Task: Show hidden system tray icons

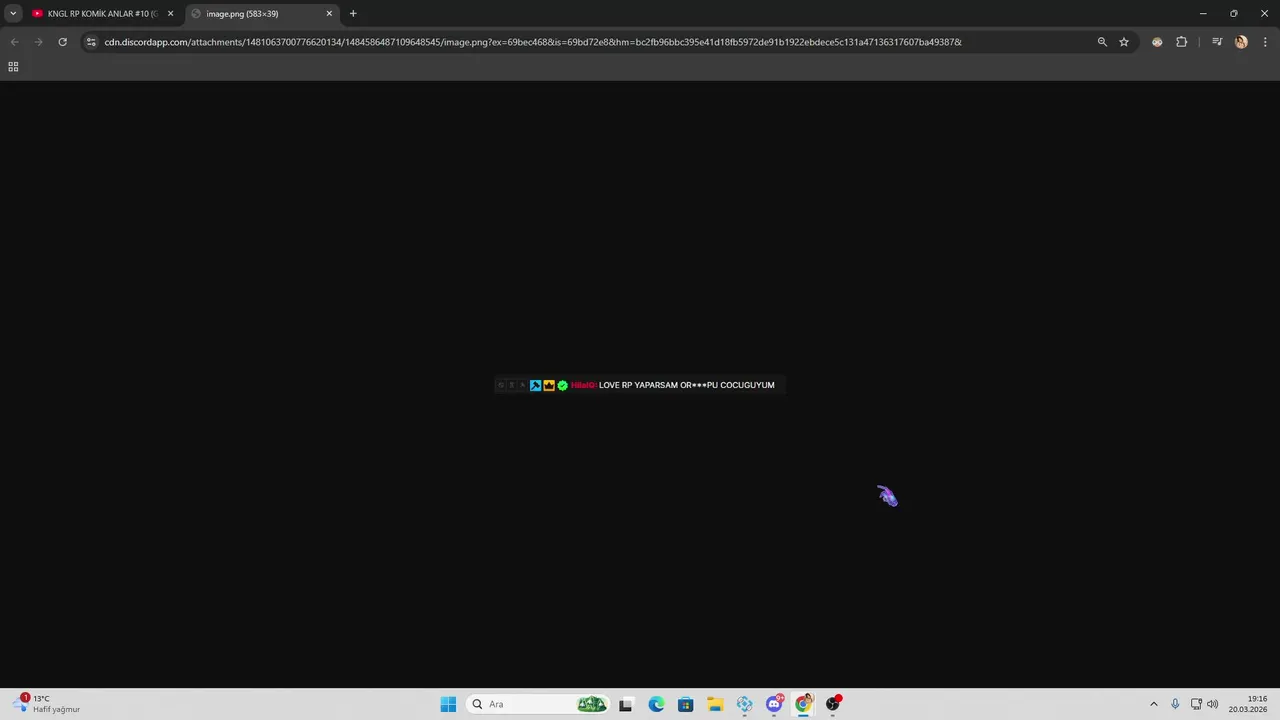Action: (1153, 704)
